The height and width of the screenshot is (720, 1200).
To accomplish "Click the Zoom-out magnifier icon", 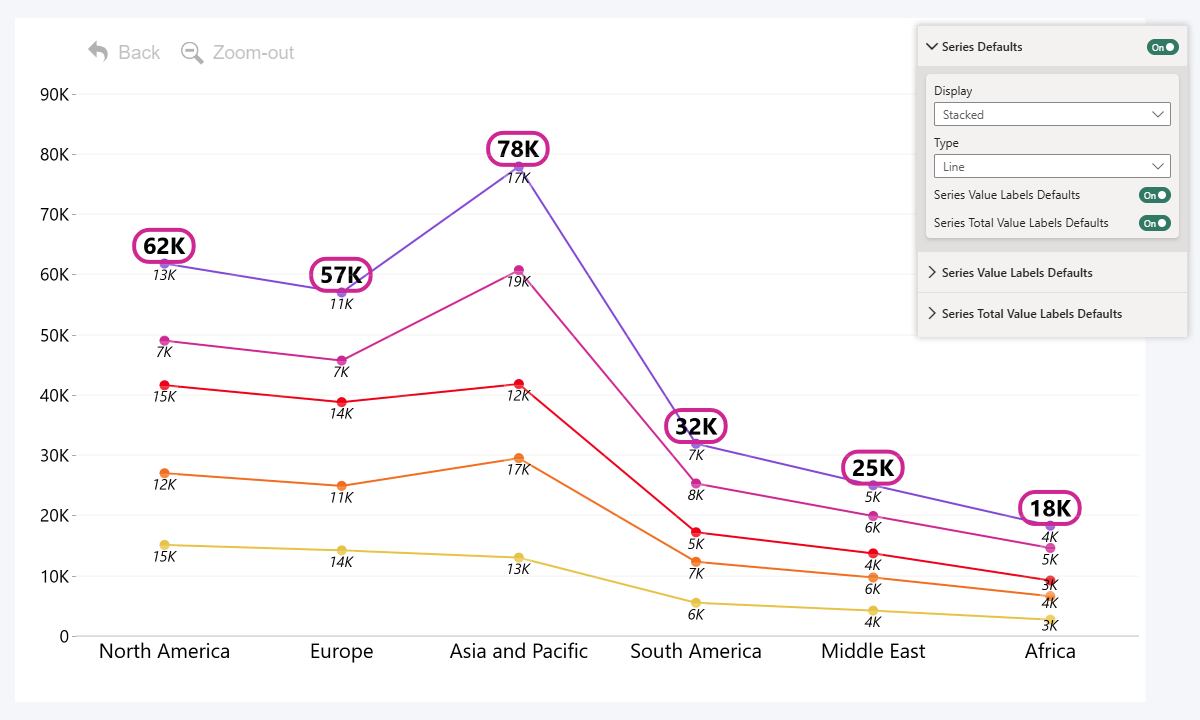I will coord(191,52).
